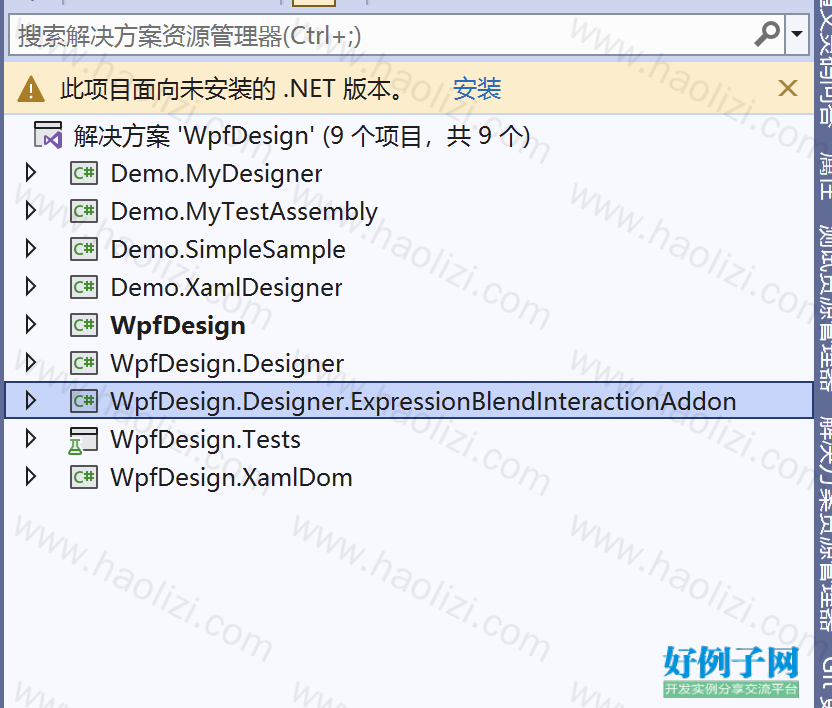
Task: Expand the ExpressionBlendInteractionAddon project
Action: coord(30,401)
